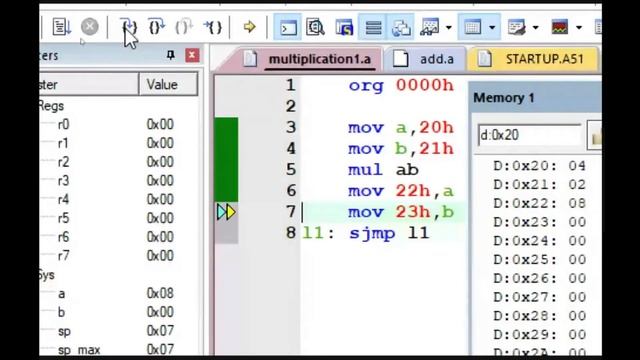Expand the Watch windows dropdown arrow

click(x=449, y=27)
